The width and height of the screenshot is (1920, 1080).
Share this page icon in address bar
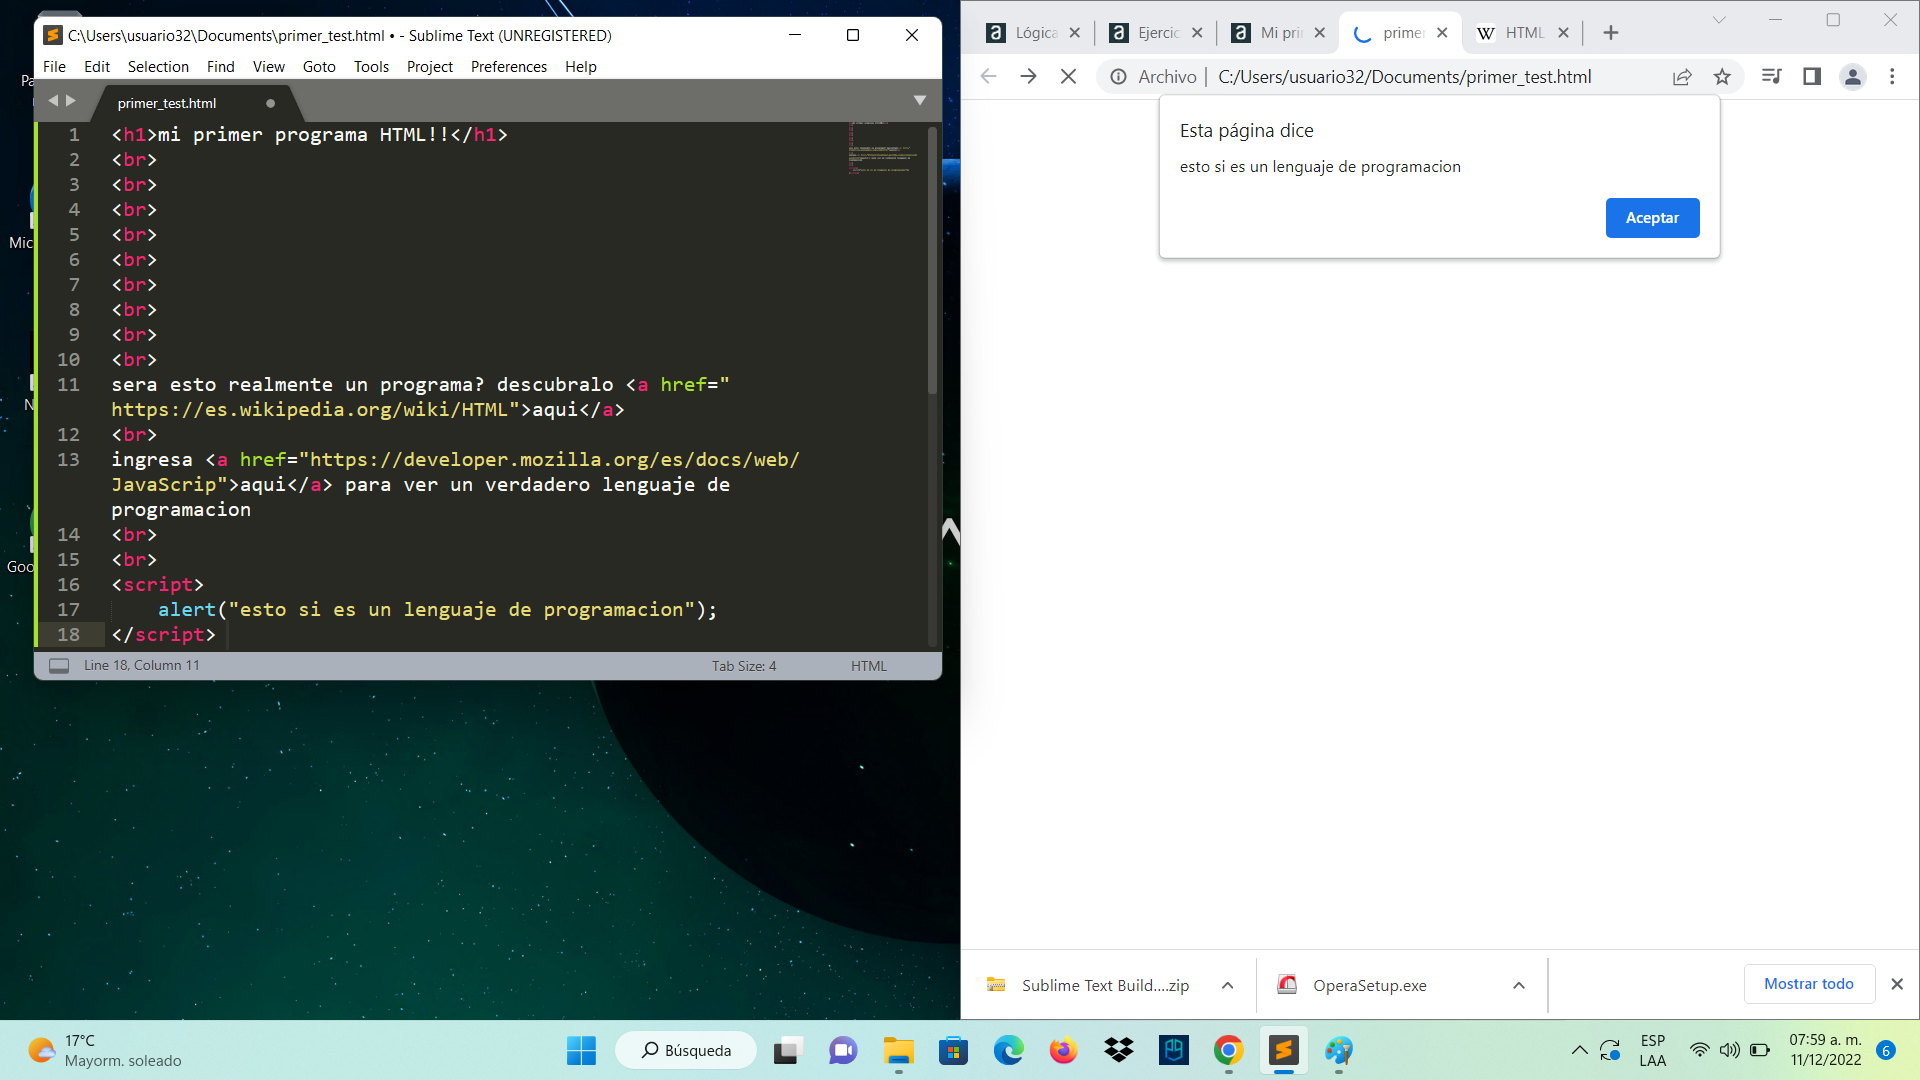1682,77
